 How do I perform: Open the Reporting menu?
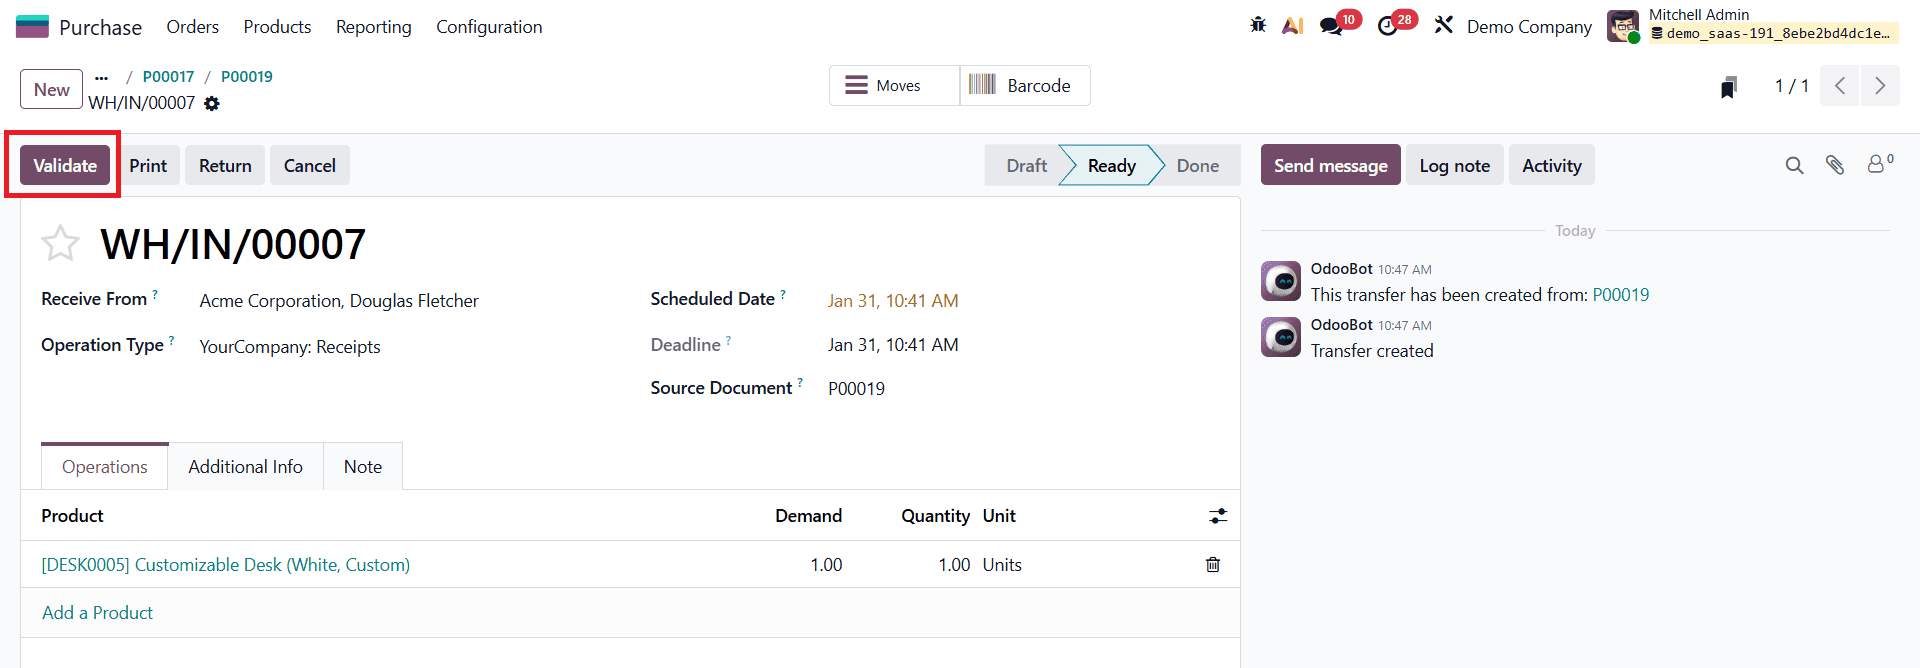pos(373,27)
